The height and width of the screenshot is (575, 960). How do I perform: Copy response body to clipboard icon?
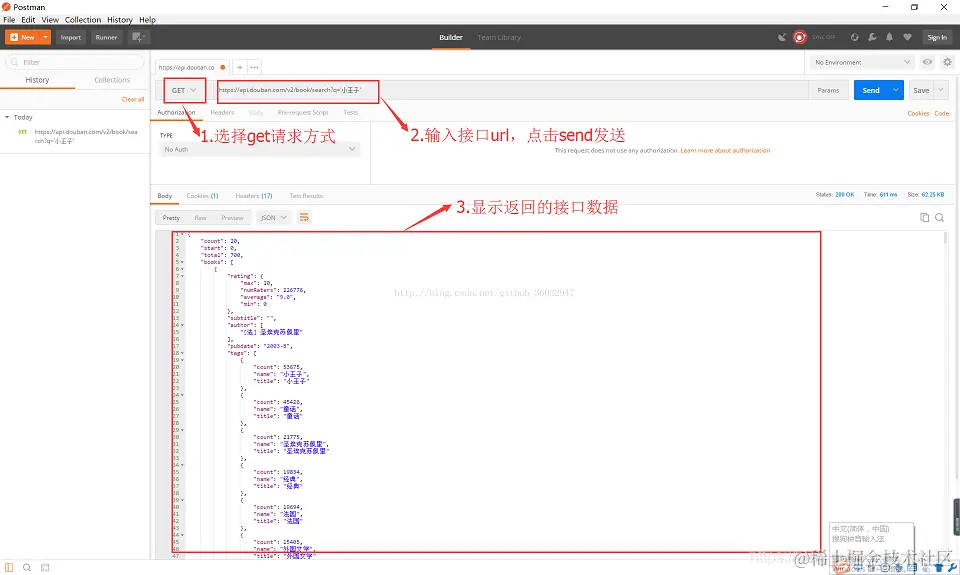coord(924,217)
